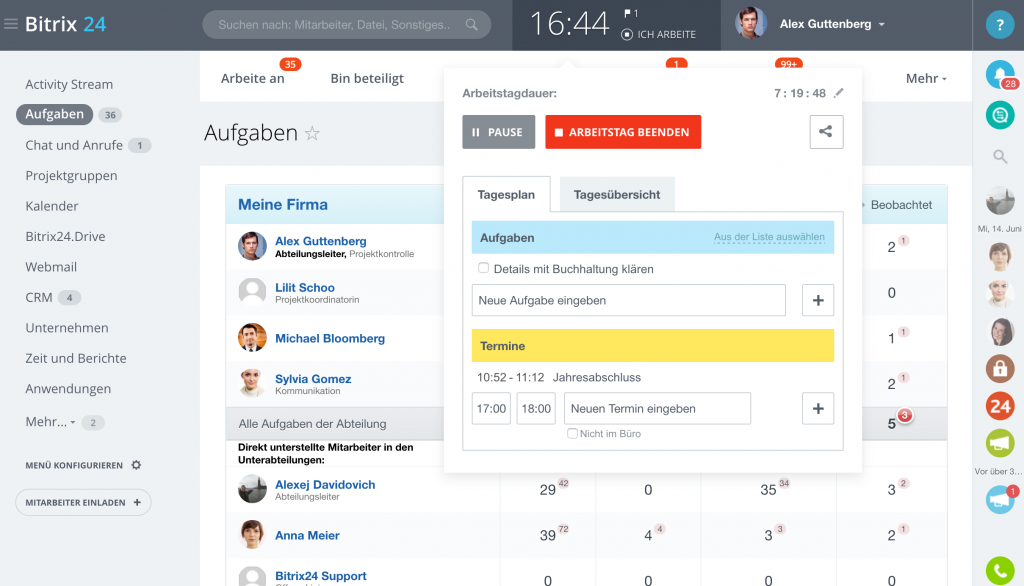Open the teal chat icon in the right sidebar

click(x=1000, y=116)
